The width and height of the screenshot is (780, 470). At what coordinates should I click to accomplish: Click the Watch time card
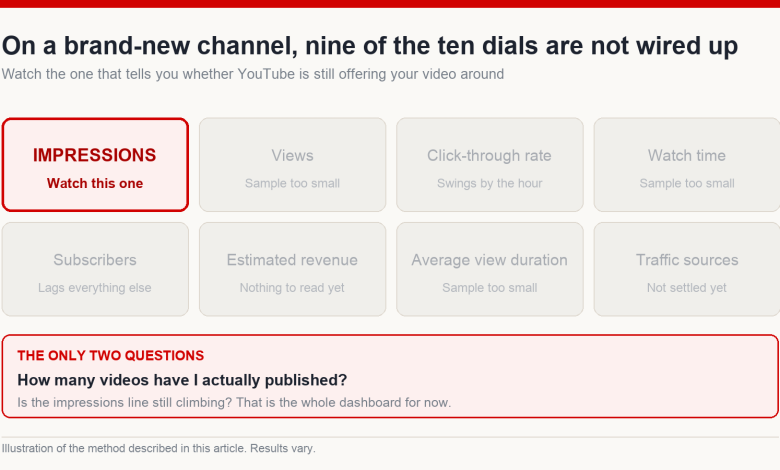pyautogui.click(x=687, y=165)
